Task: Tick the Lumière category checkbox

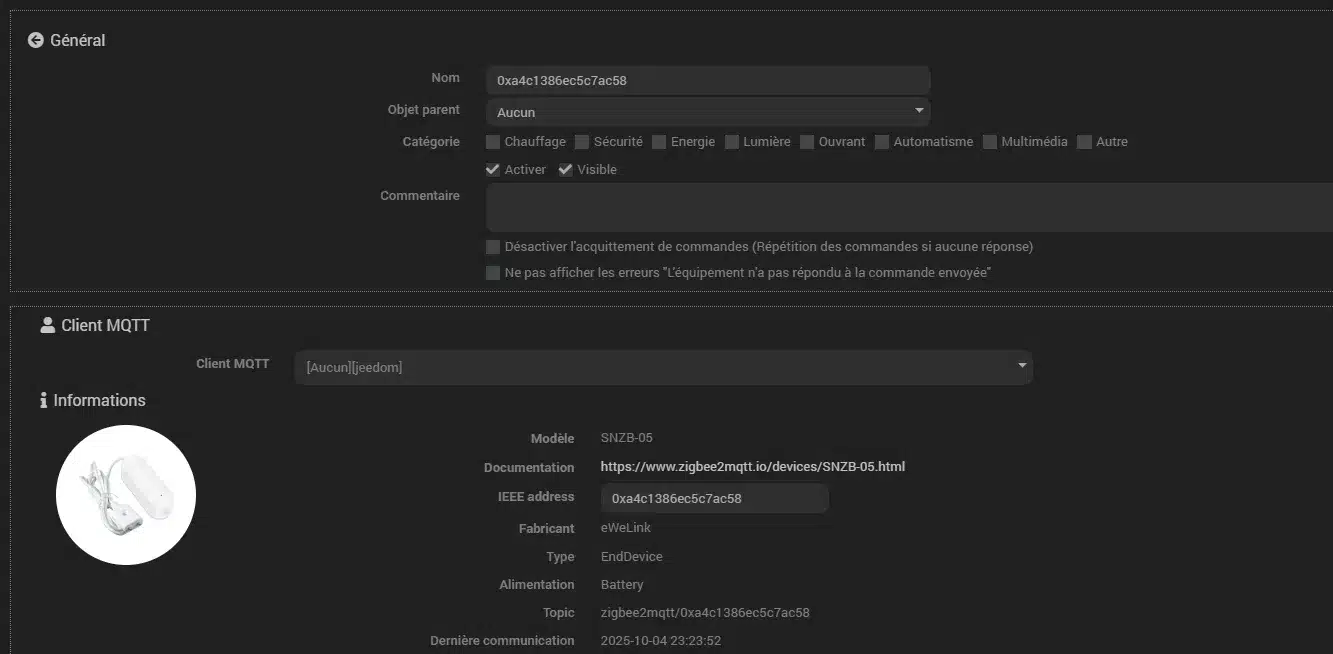Action: pyautogui.click(x=732, y=142)
